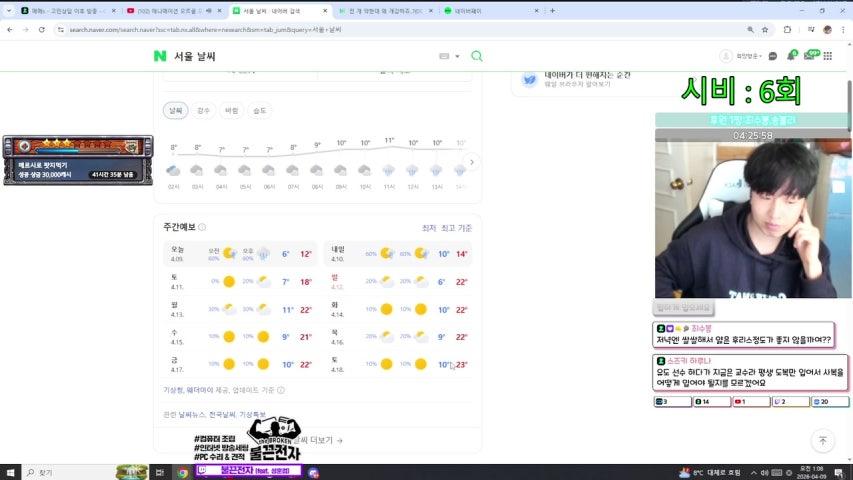Open the 전국날씨 related link

pyautogui.click(x=222, y=415)
